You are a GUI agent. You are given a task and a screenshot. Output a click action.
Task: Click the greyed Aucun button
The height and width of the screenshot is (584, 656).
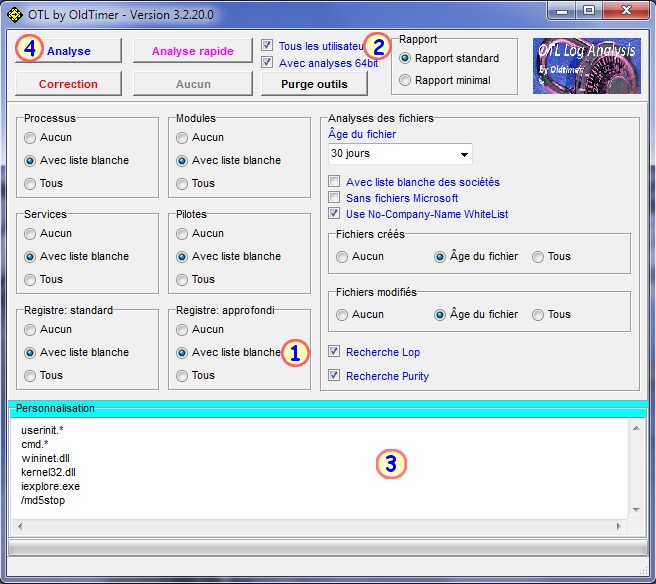coord(193,84)
